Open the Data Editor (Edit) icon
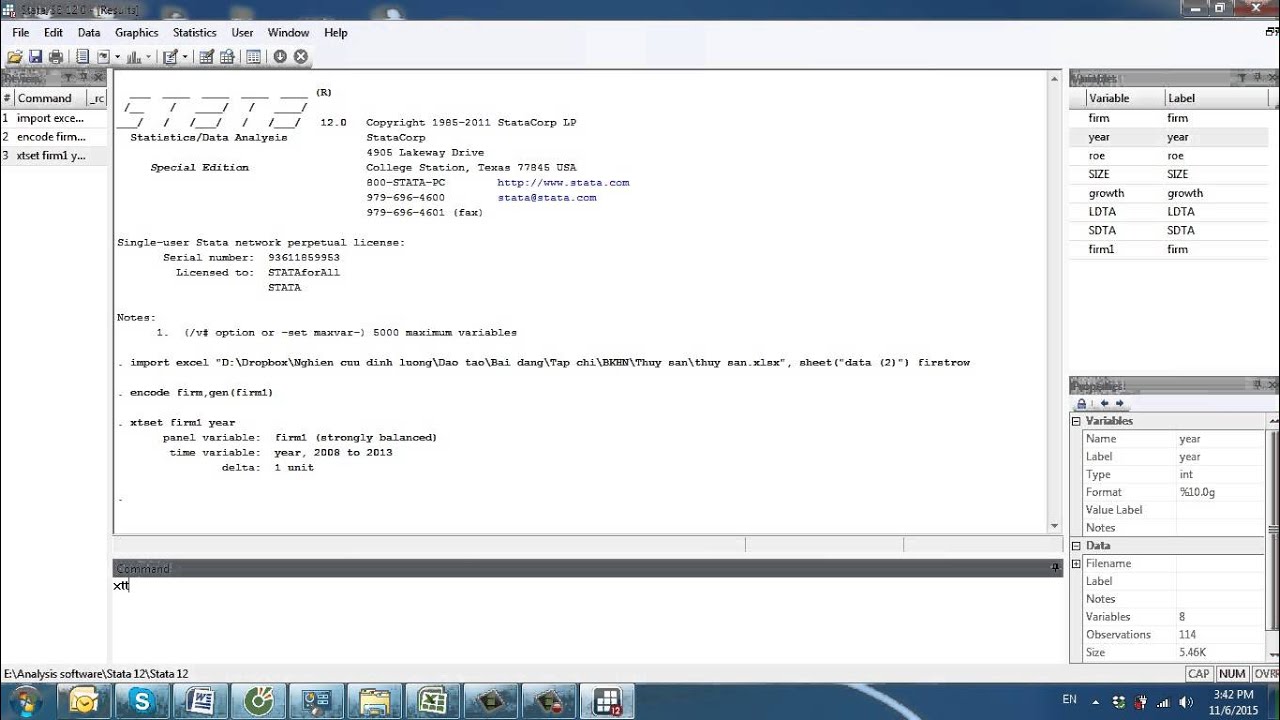The image size is (1280, 720). [206, 57]
